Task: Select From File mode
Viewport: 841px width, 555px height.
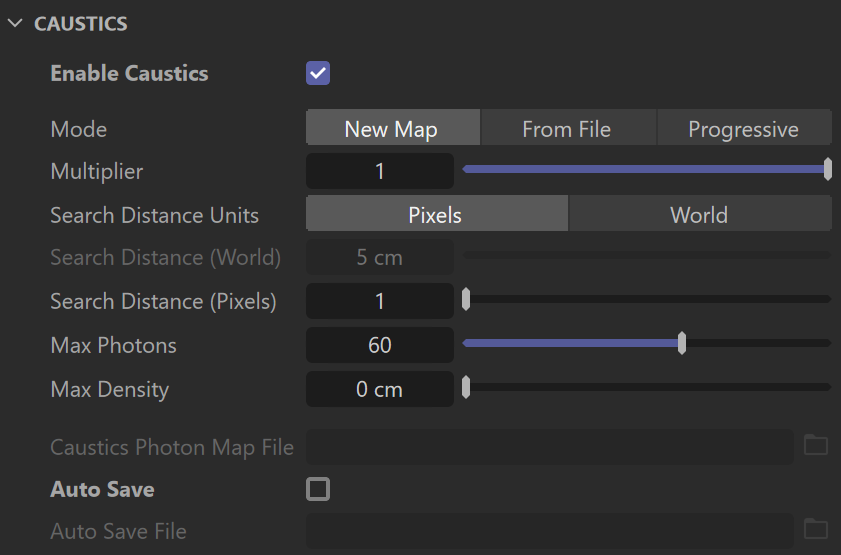Action: 569,128
